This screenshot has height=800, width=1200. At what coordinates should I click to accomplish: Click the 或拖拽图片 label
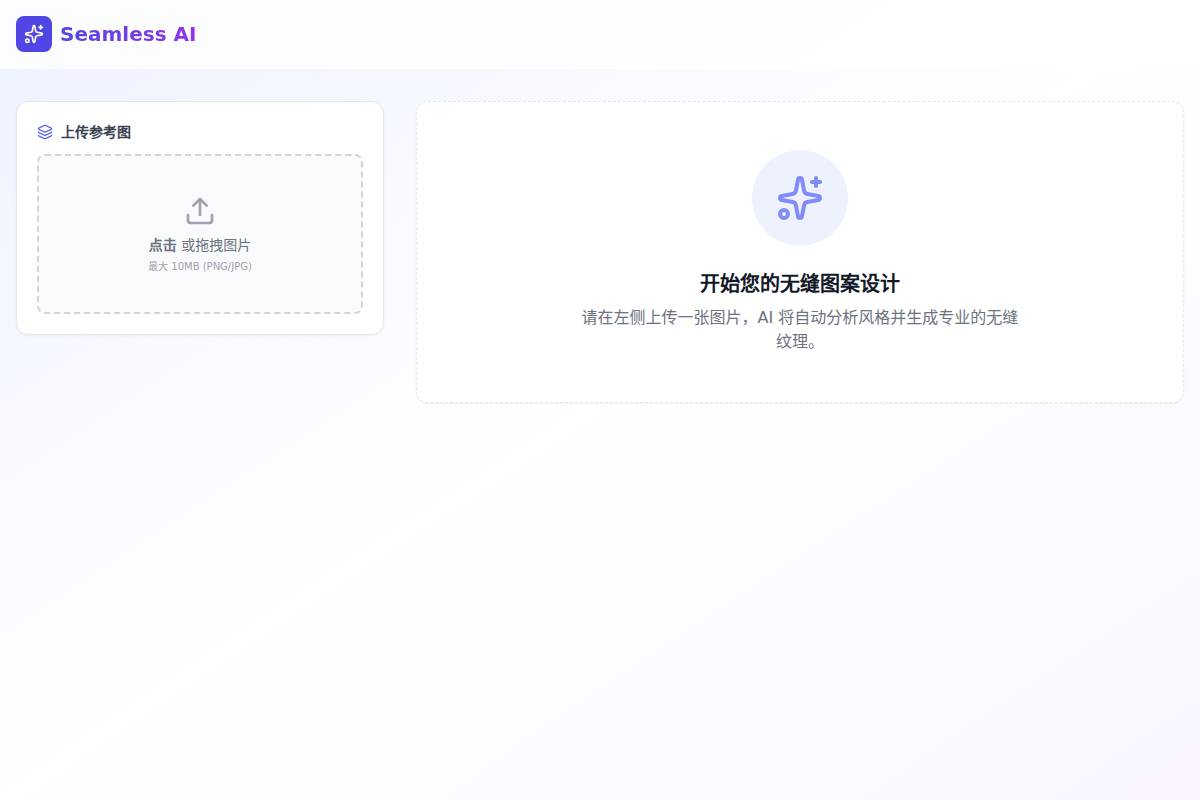[216, 245]
